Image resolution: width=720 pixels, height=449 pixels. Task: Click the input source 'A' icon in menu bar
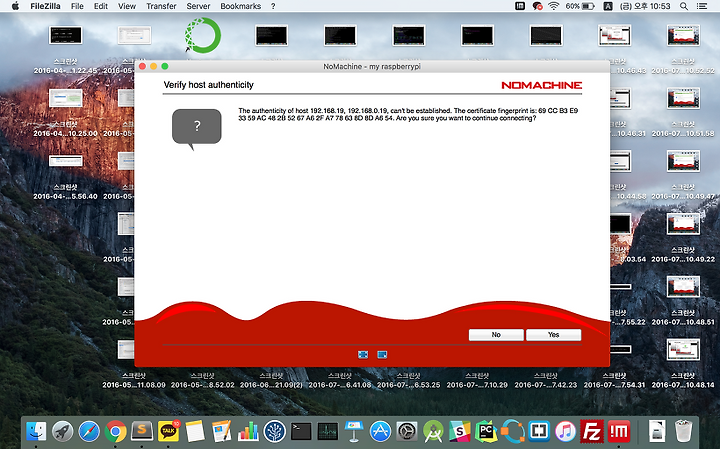pos(608,6)
